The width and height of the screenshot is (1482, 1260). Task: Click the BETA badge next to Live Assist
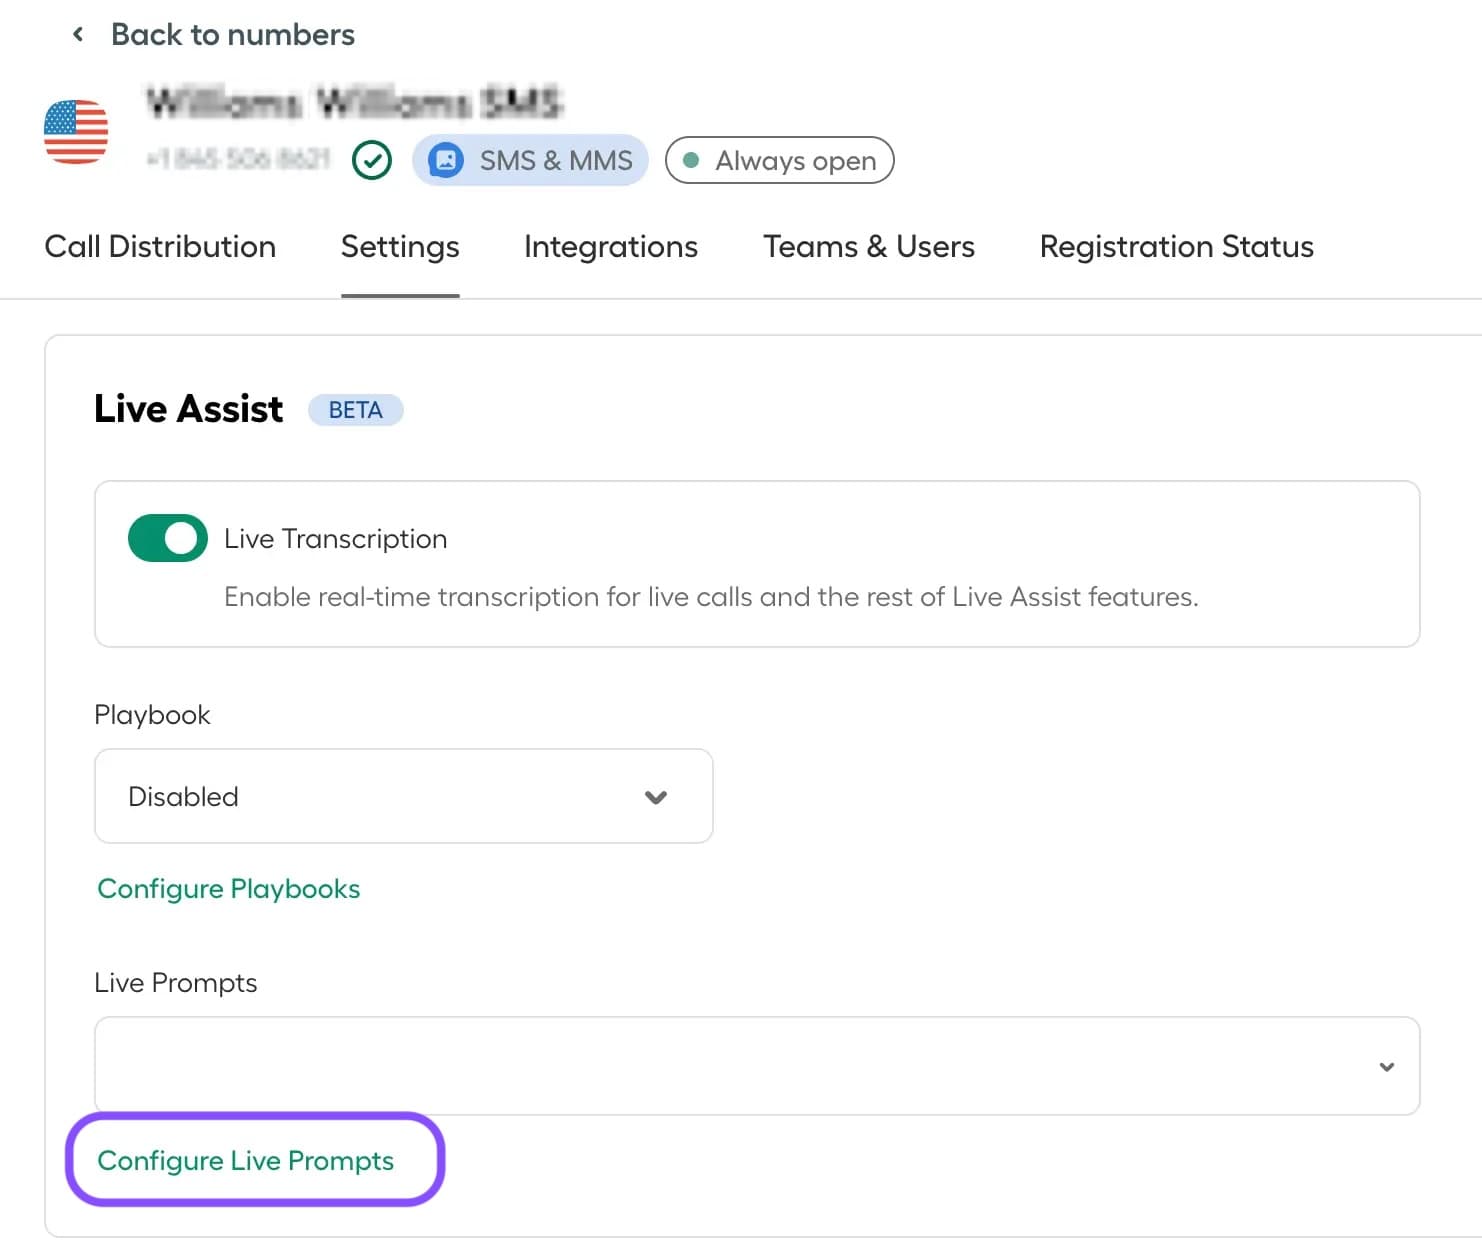355,409
